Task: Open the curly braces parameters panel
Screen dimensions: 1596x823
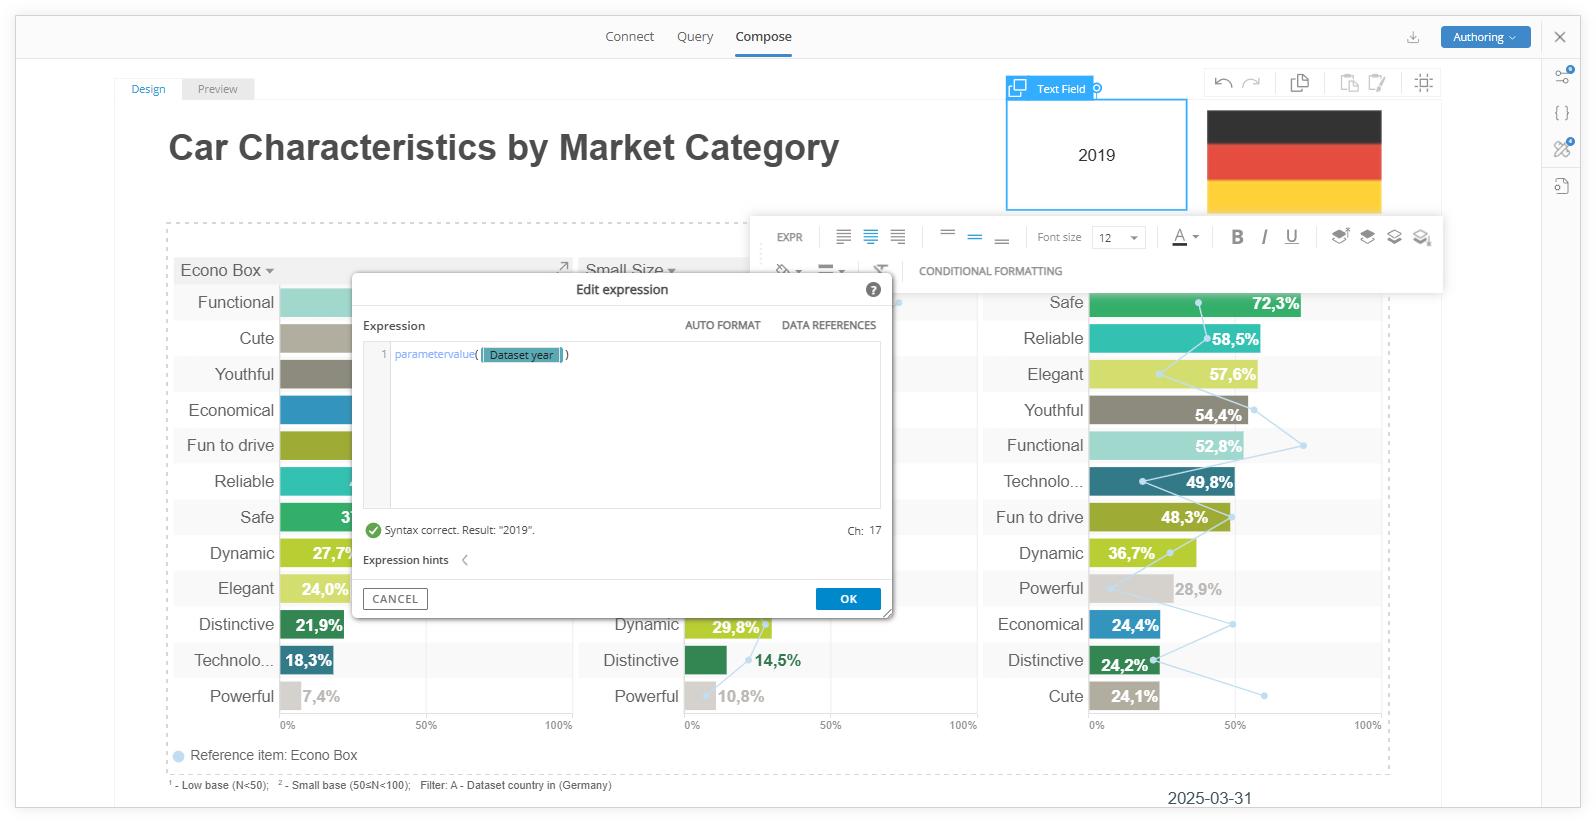Action: click(x=1562, y=113)
